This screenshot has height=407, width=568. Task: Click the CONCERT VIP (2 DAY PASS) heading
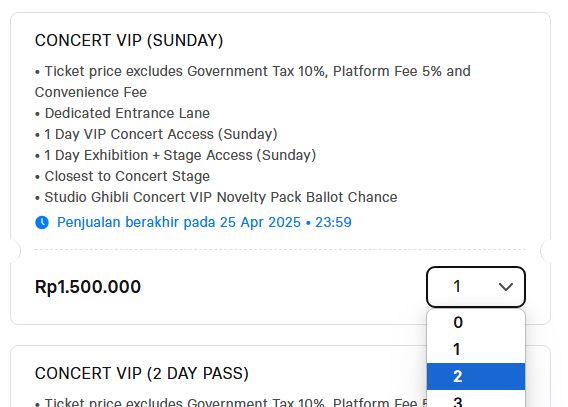(x=142, y=373)
